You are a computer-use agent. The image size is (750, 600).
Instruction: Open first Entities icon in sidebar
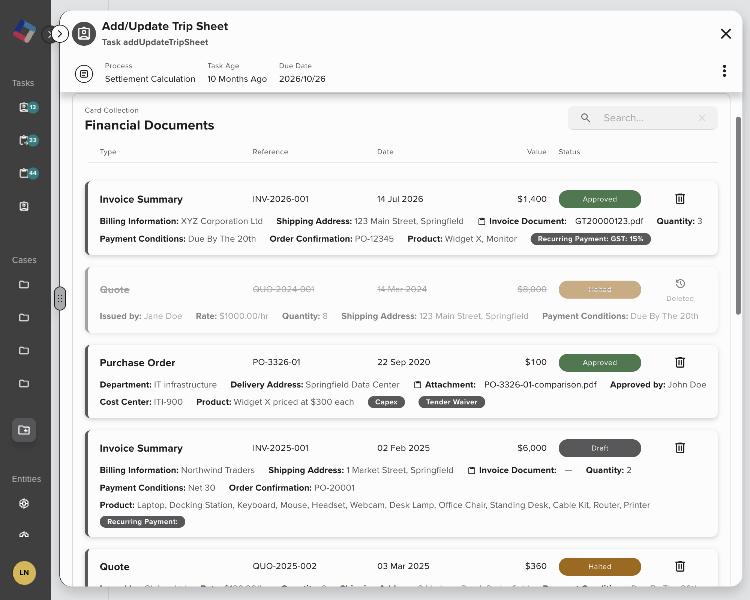click(x=24, y=503)
